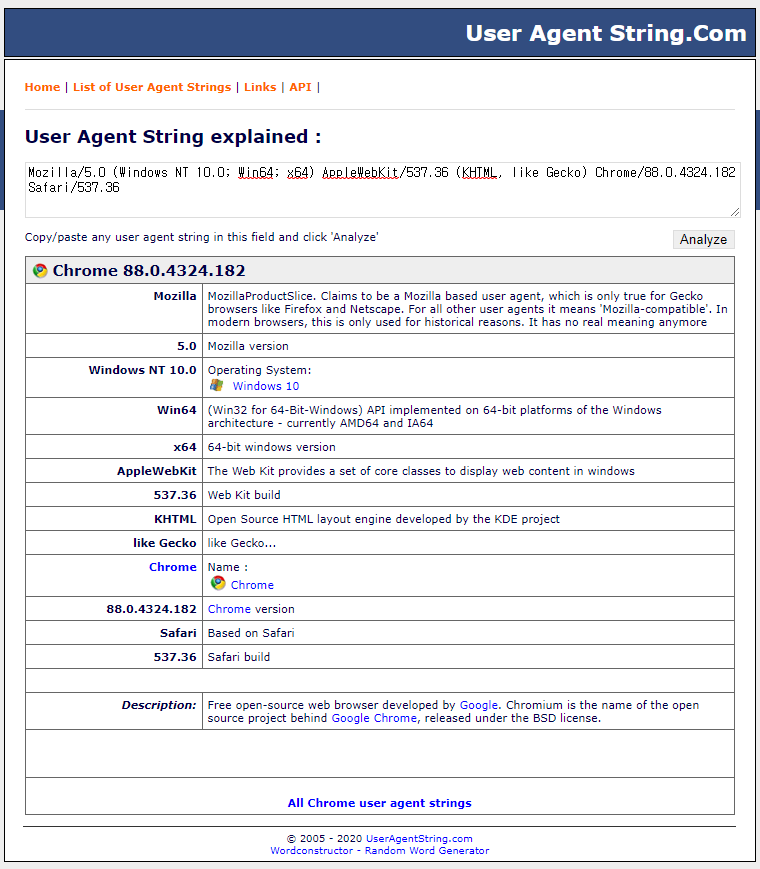The height and width of the screenshot is (869, 760).
Task: Click the Win64 row label
Action: [177, 410]
